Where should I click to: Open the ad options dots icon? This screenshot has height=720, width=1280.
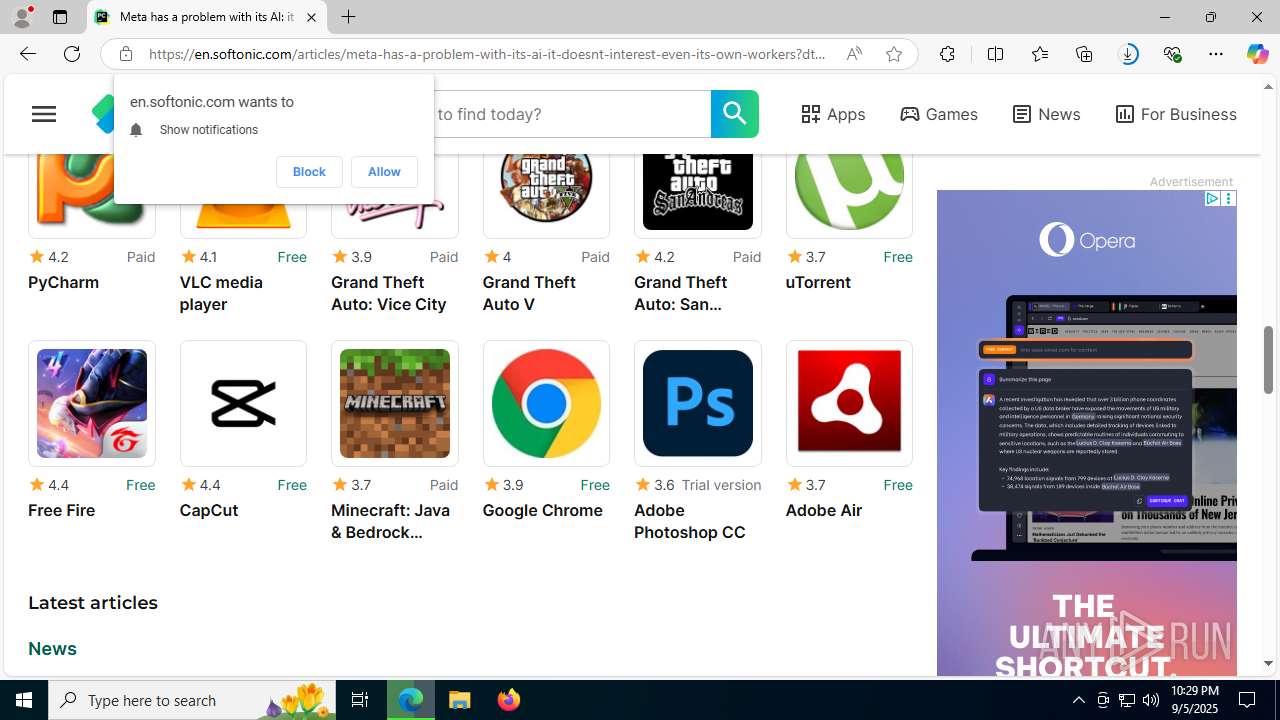(1228, 198)
